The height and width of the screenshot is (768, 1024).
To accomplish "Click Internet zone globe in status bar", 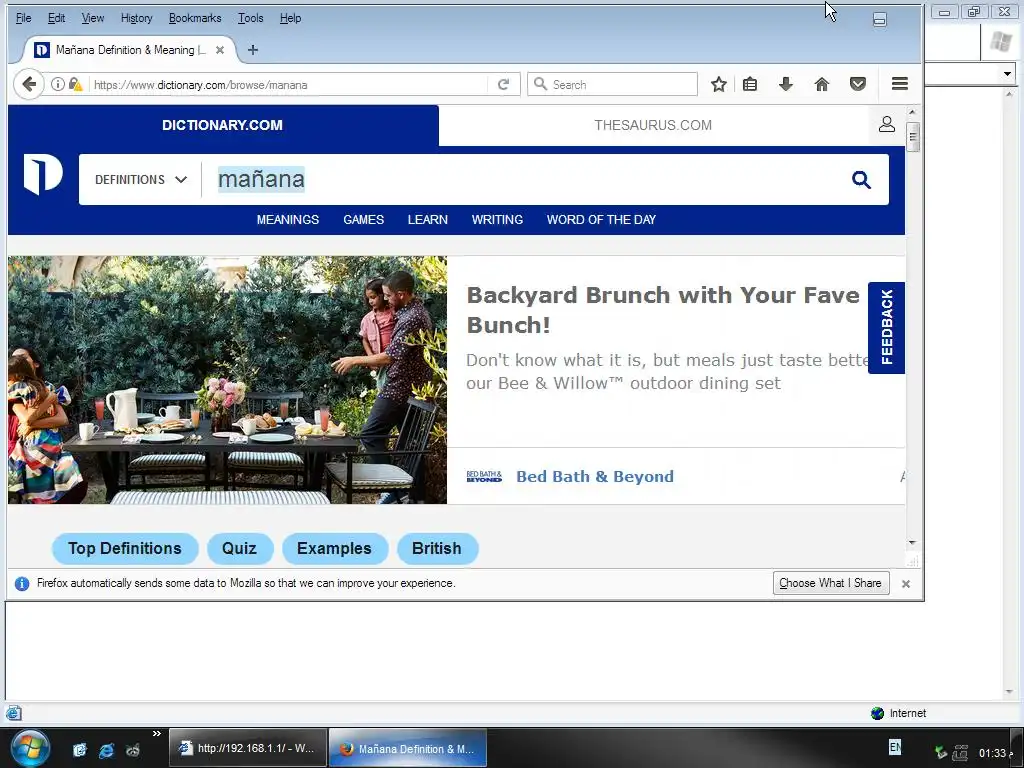I will (877, 713).
